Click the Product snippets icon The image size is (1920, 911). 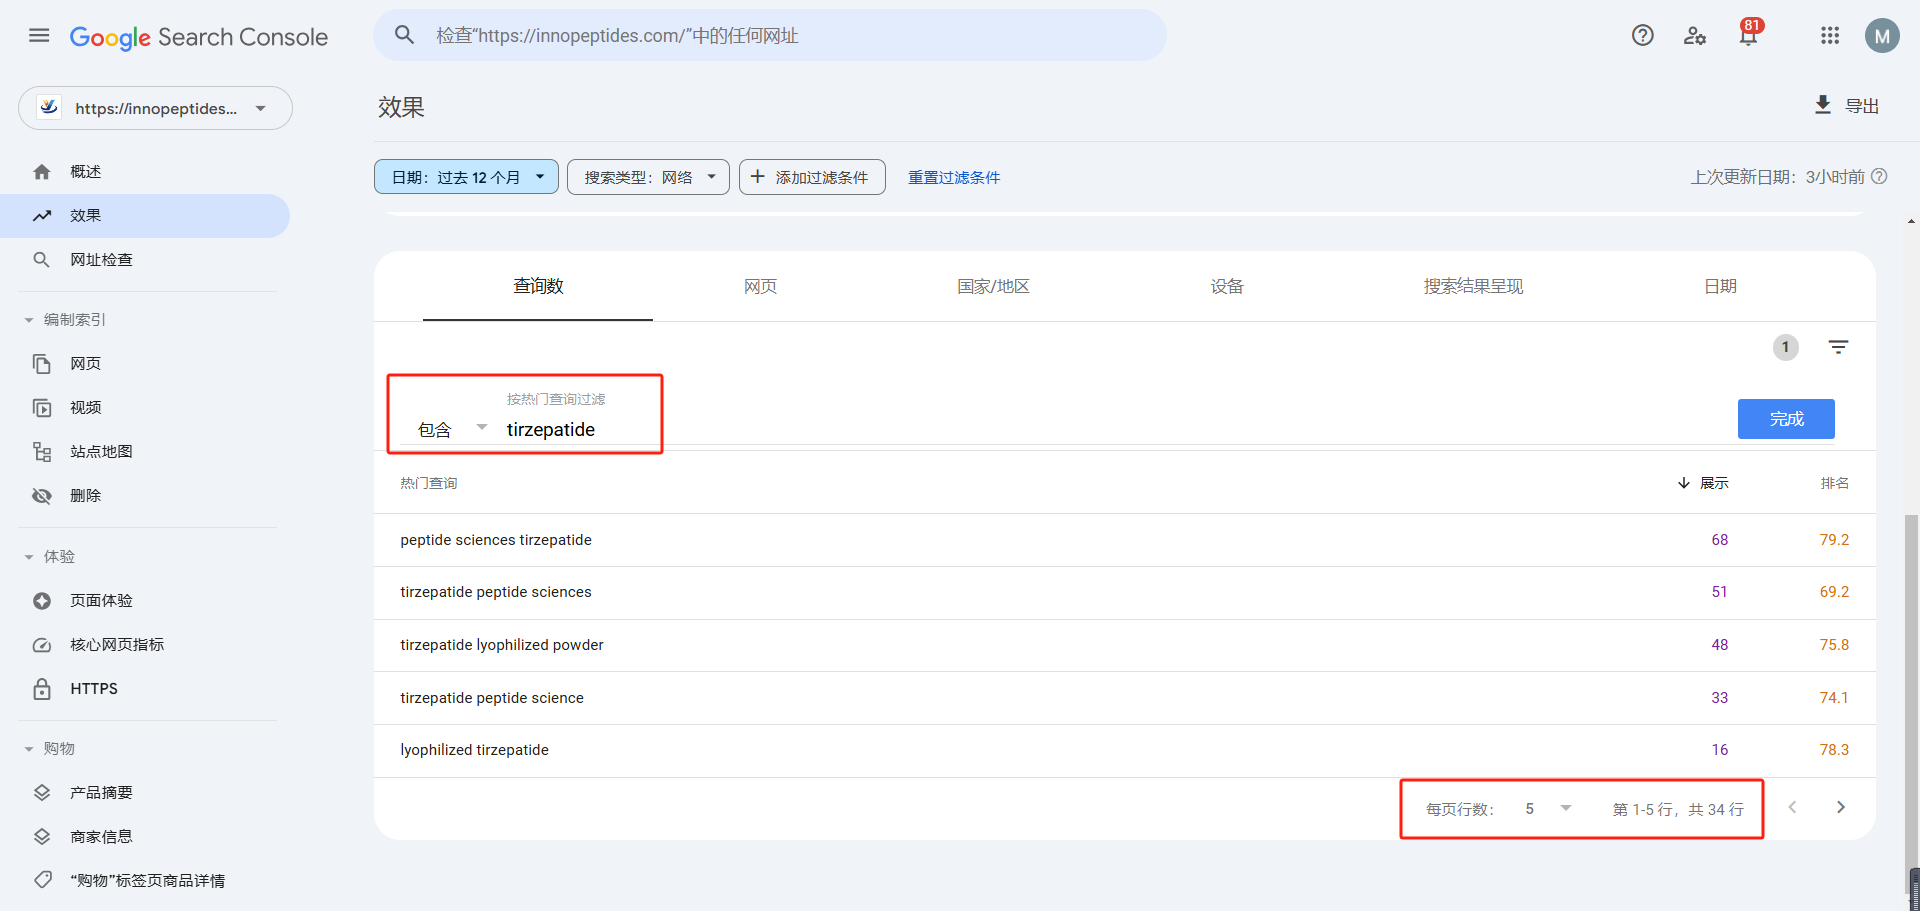tap(42, 793)
